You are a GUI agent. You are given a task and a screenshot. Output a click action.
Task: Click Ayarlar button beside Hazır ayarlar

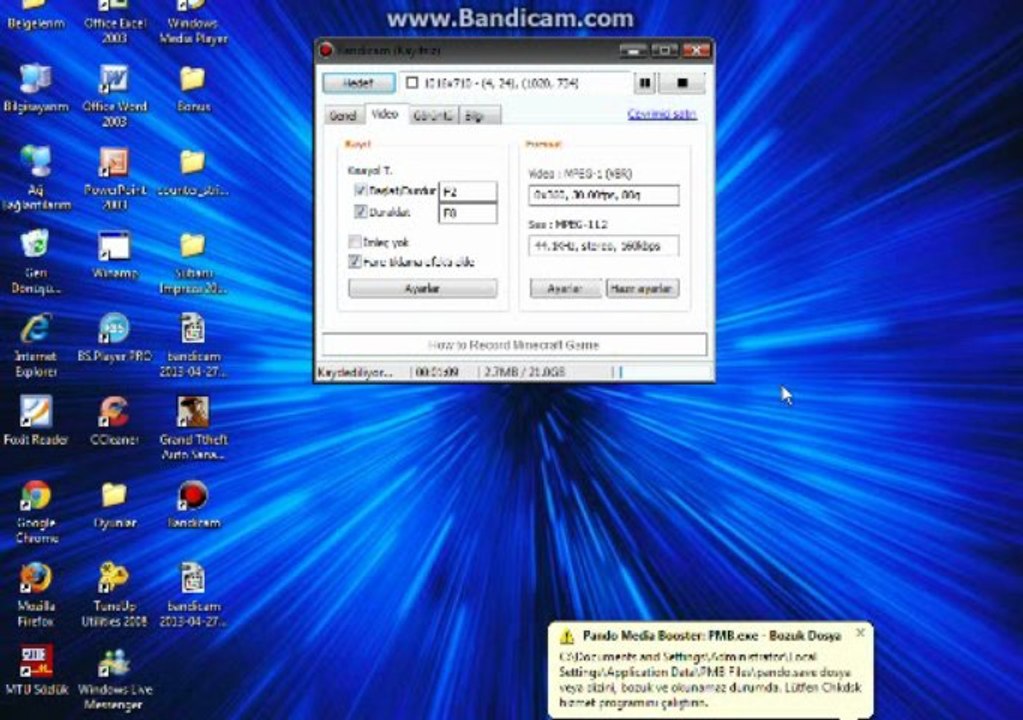pos(565,288)
